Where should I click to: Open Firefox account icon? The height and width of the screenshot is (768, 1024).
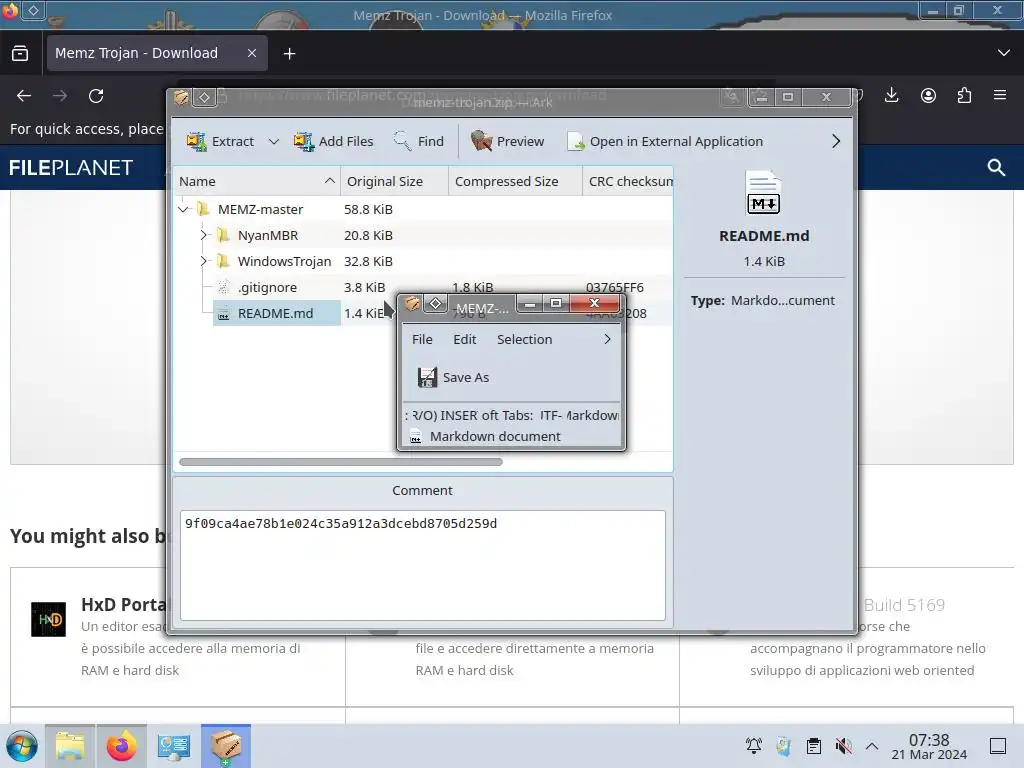(928, 95)
